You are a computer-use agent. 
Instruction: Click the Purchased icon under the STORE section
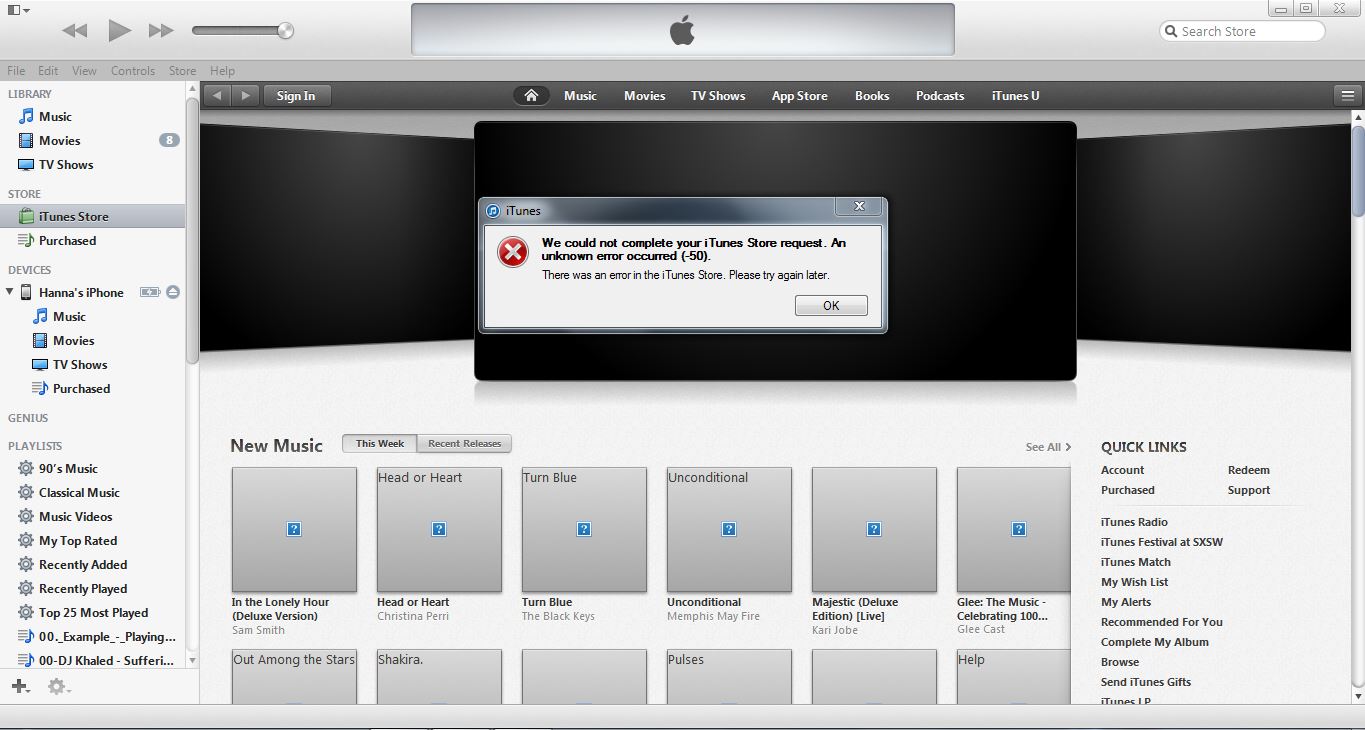click(x=26, y=241)
